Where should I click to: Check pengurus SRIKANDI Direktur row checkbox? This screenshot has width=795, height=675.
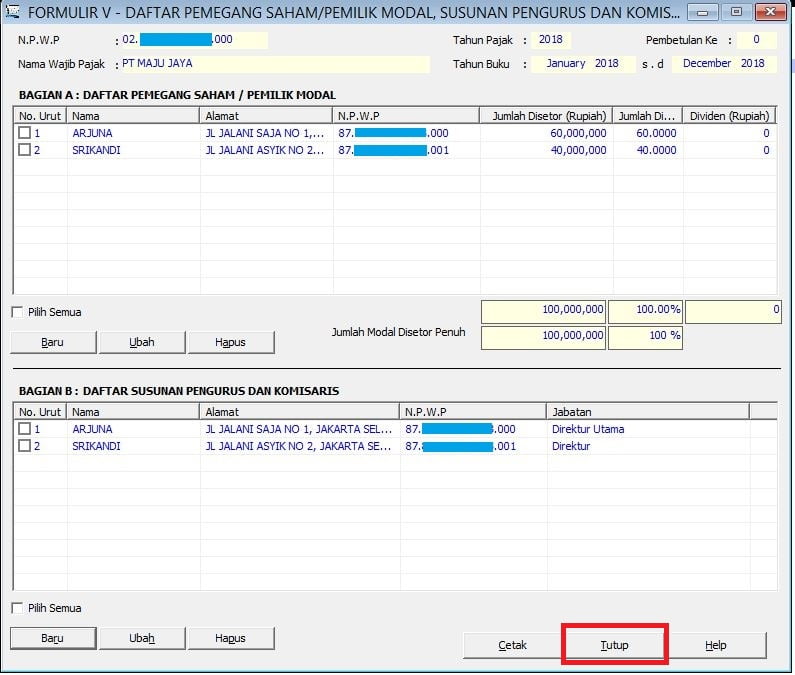[x=24, y=446]
